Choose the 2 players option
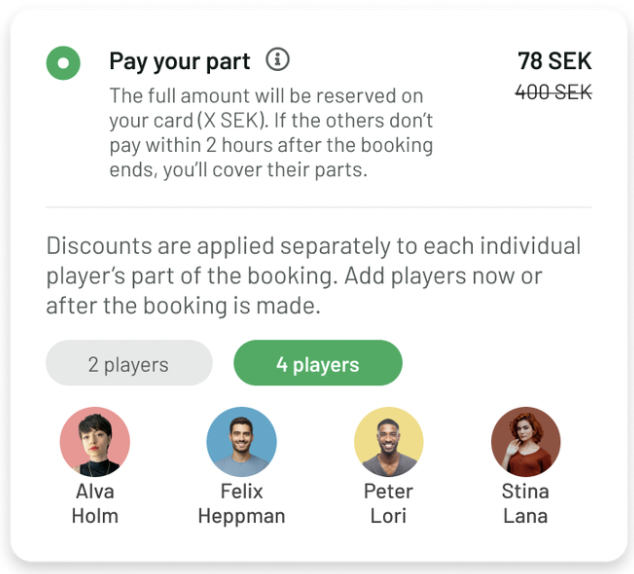The image size is (634, 574). (129, 364)
